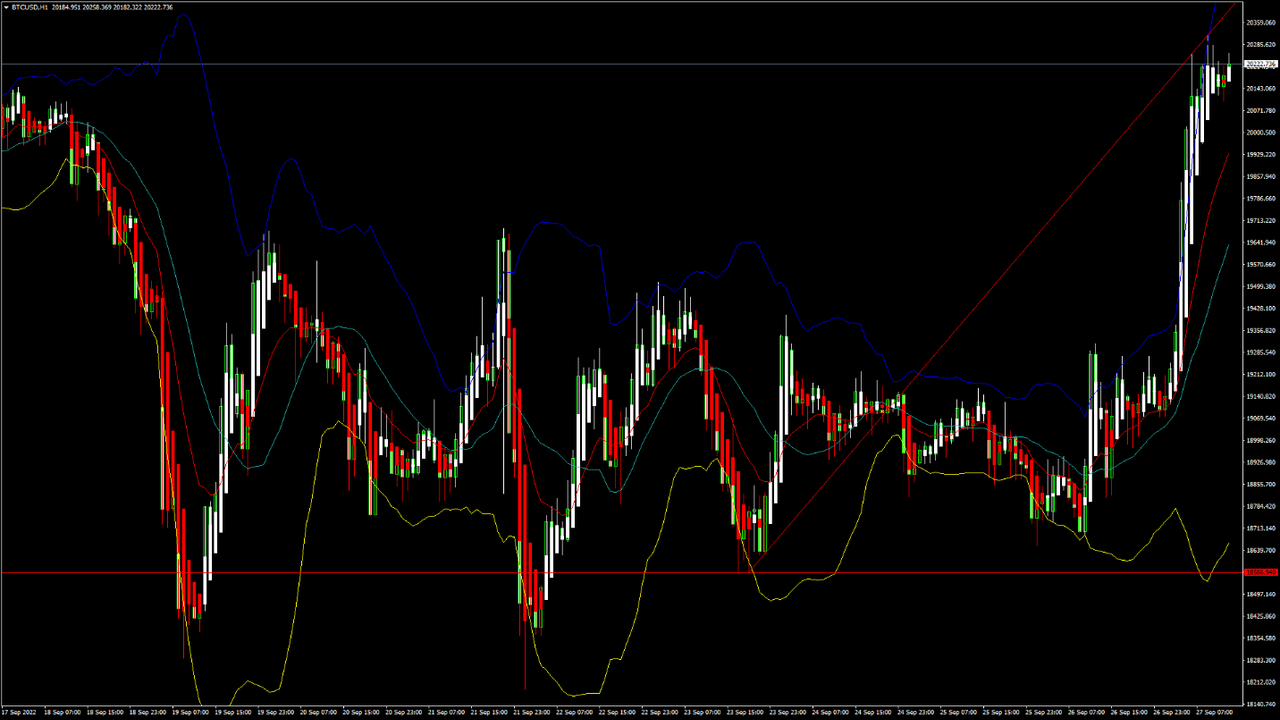Click the triangle arrow beside BTCUSD,H1 title
The image size is (1280, 720).
pos(5,7)
